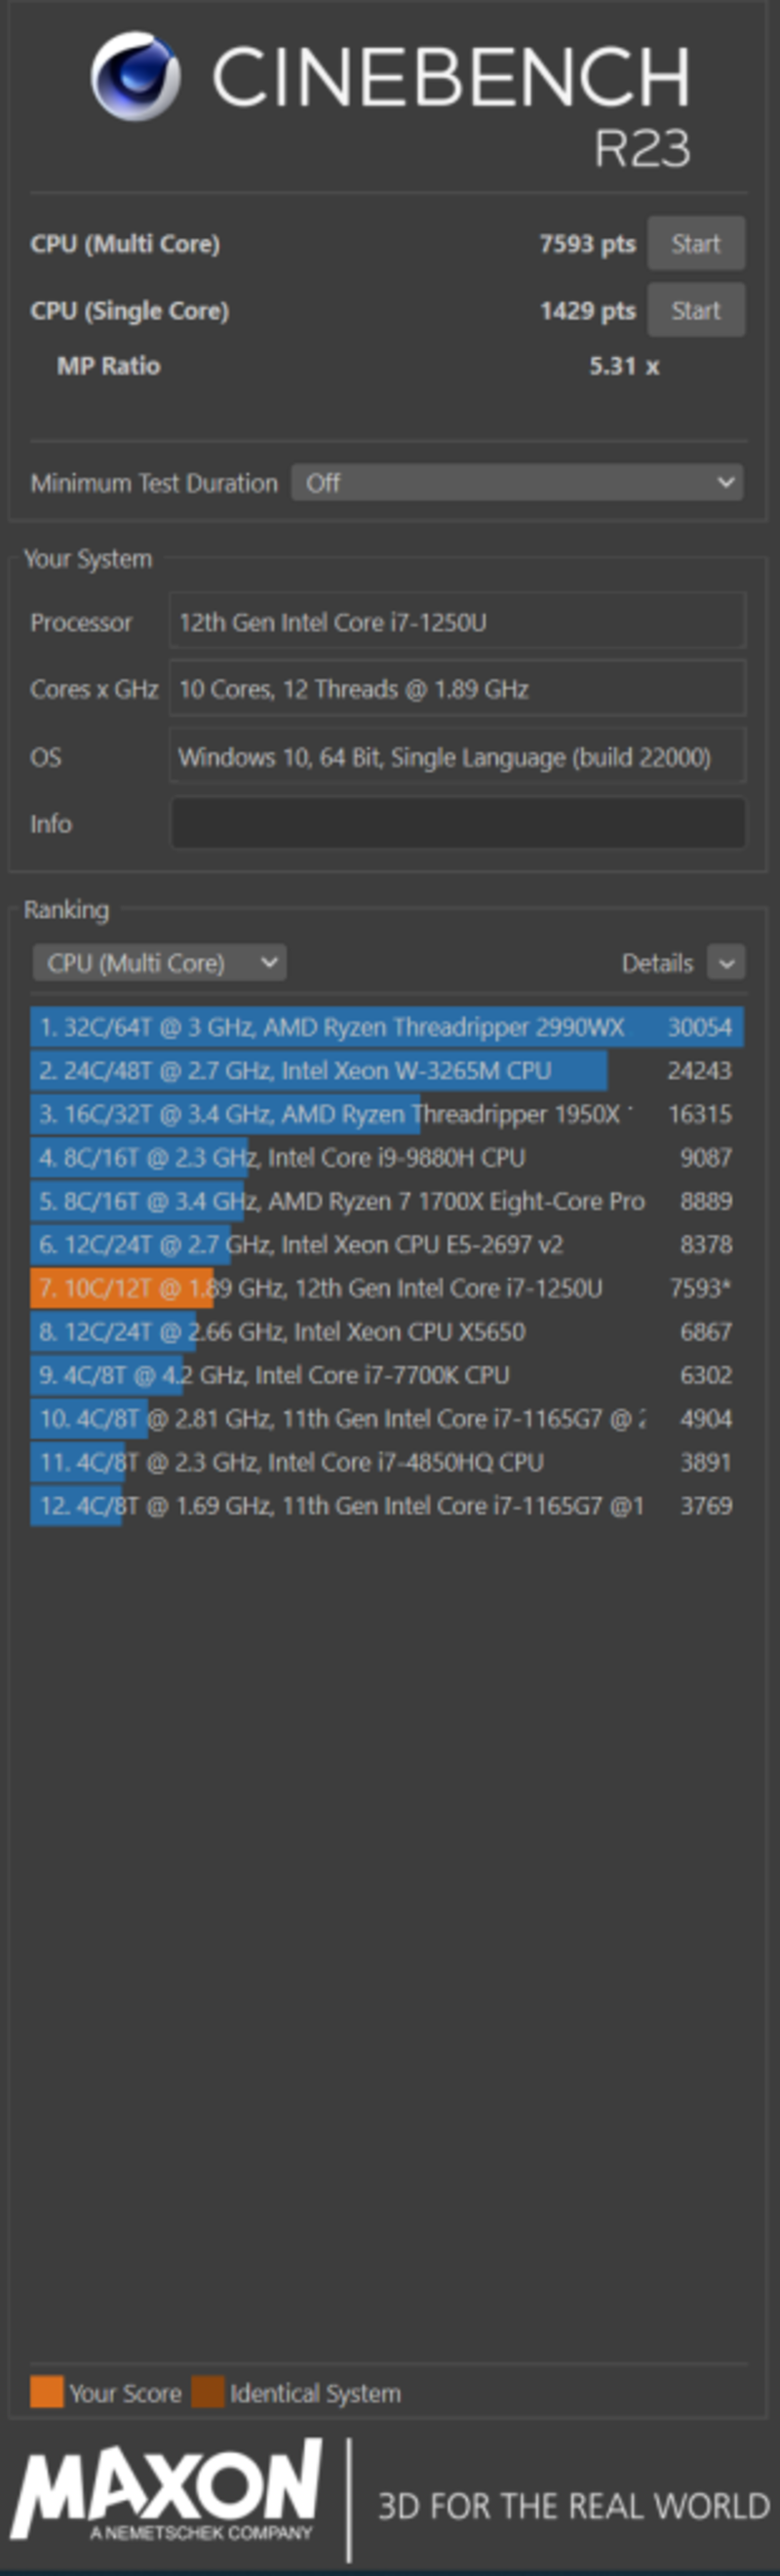
Task: Select the last ranking entry scoring 3769
Action: coord(387,1505)
